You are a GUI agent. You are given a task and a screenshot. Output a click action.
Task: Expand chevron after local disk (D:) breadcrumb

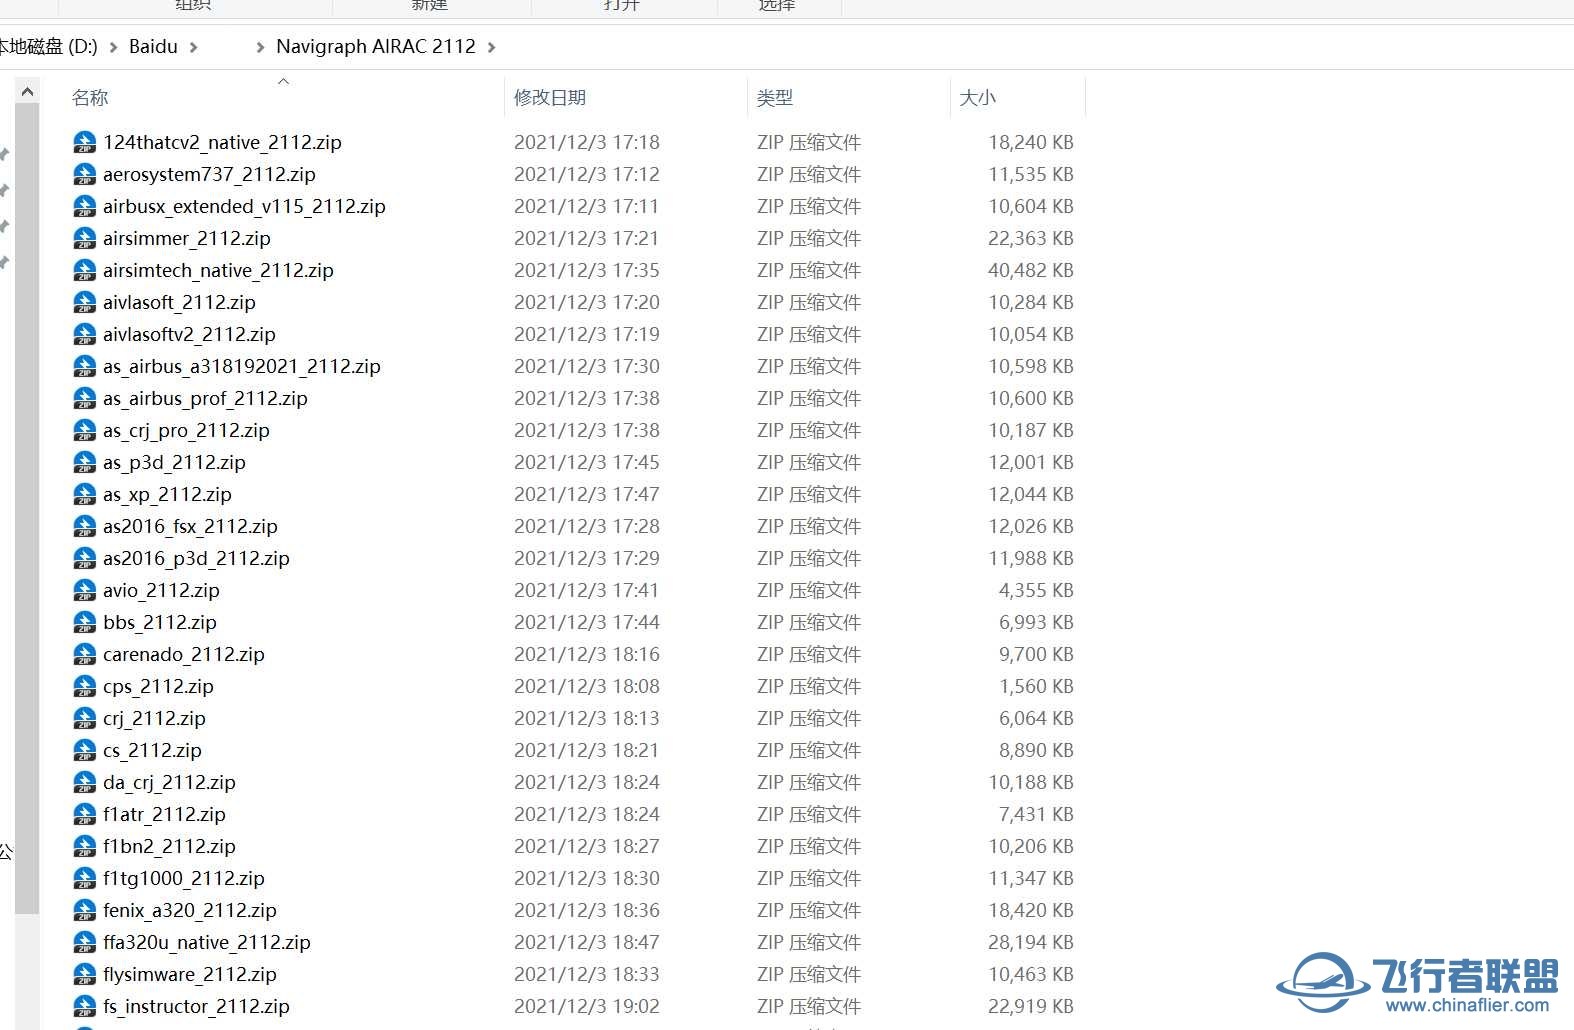coord(113,47)
